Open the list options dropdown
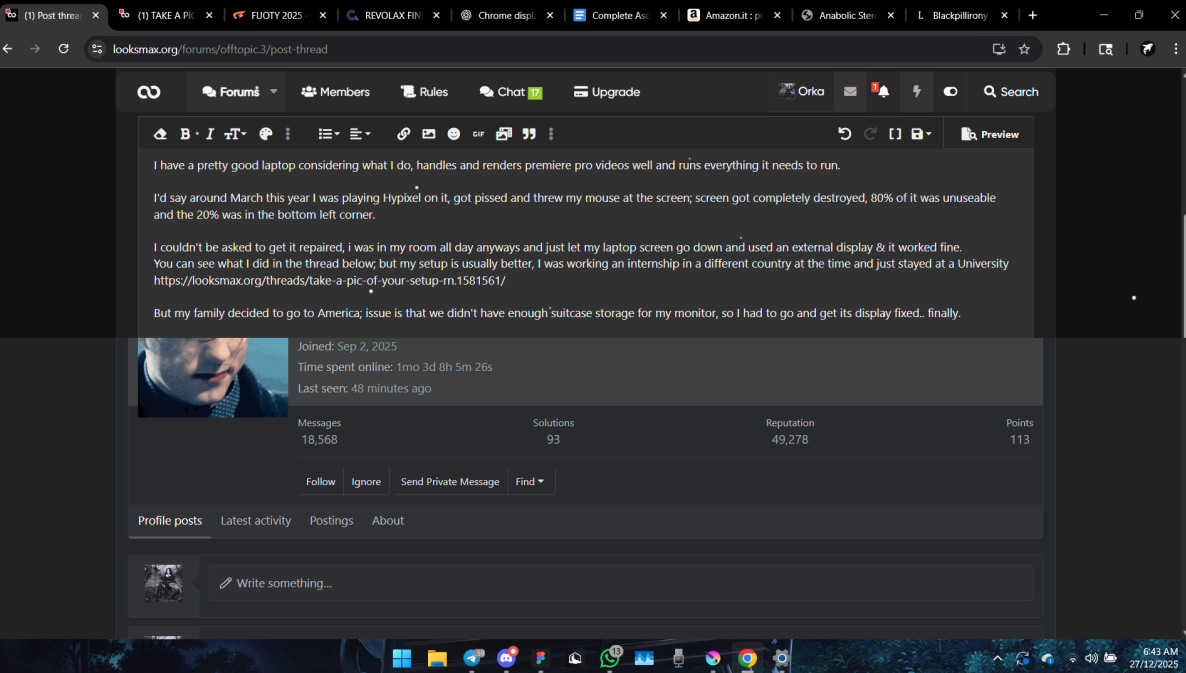 [x=328, y=134]
